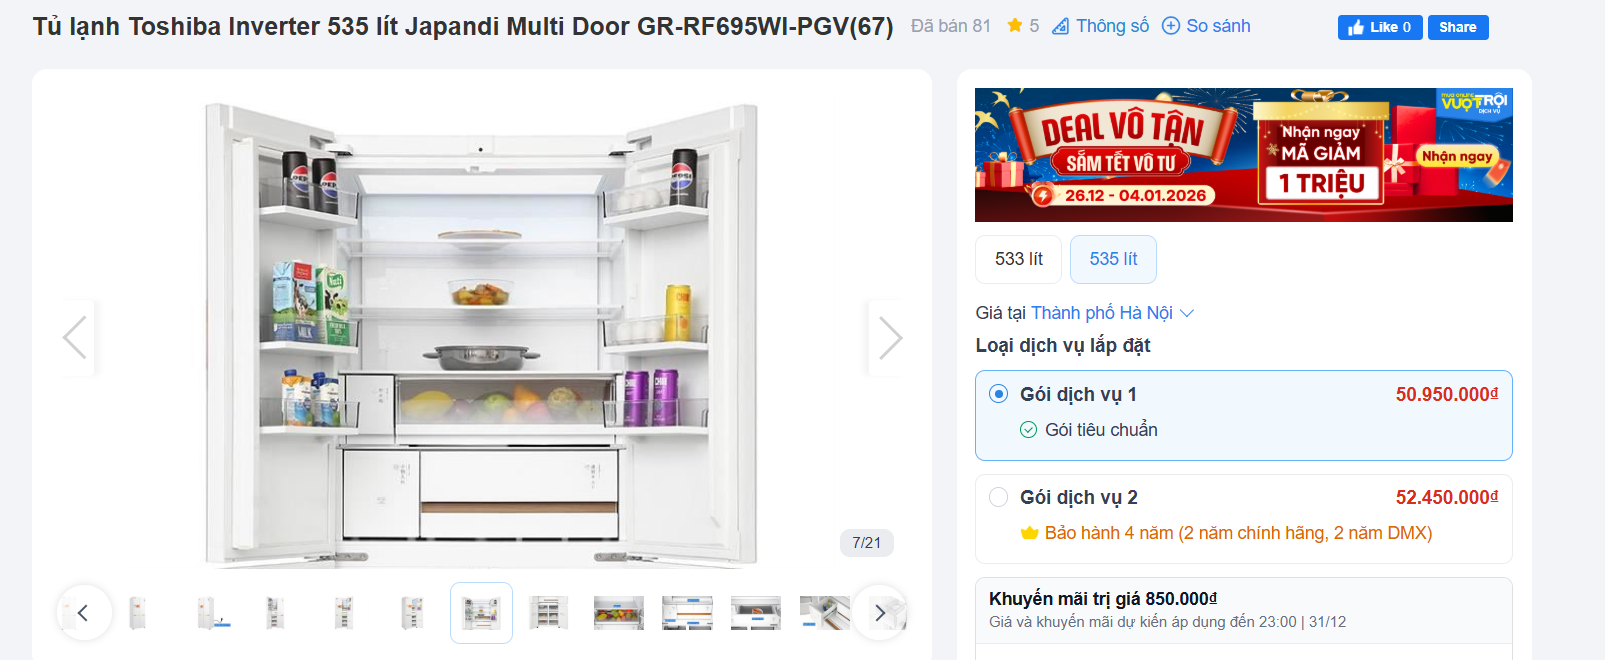Click the five-star rating icon
This screenshot has width=1605, height=660.
pyautogui.click(x=1014, y=25)
